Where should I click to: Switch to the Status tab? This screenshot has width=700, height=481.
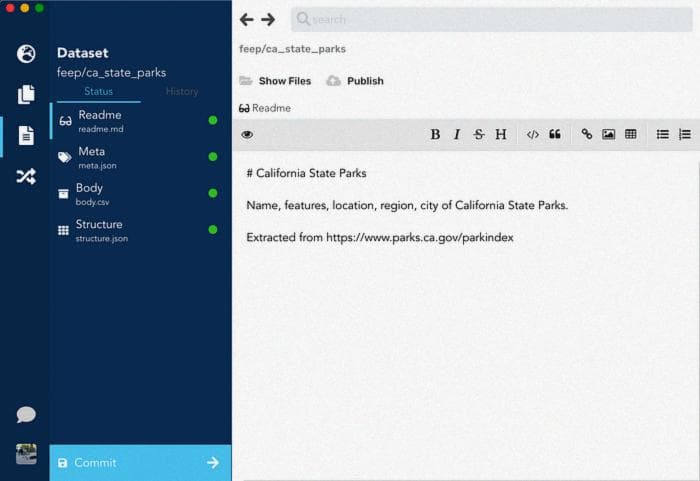[x=98, y=92]
